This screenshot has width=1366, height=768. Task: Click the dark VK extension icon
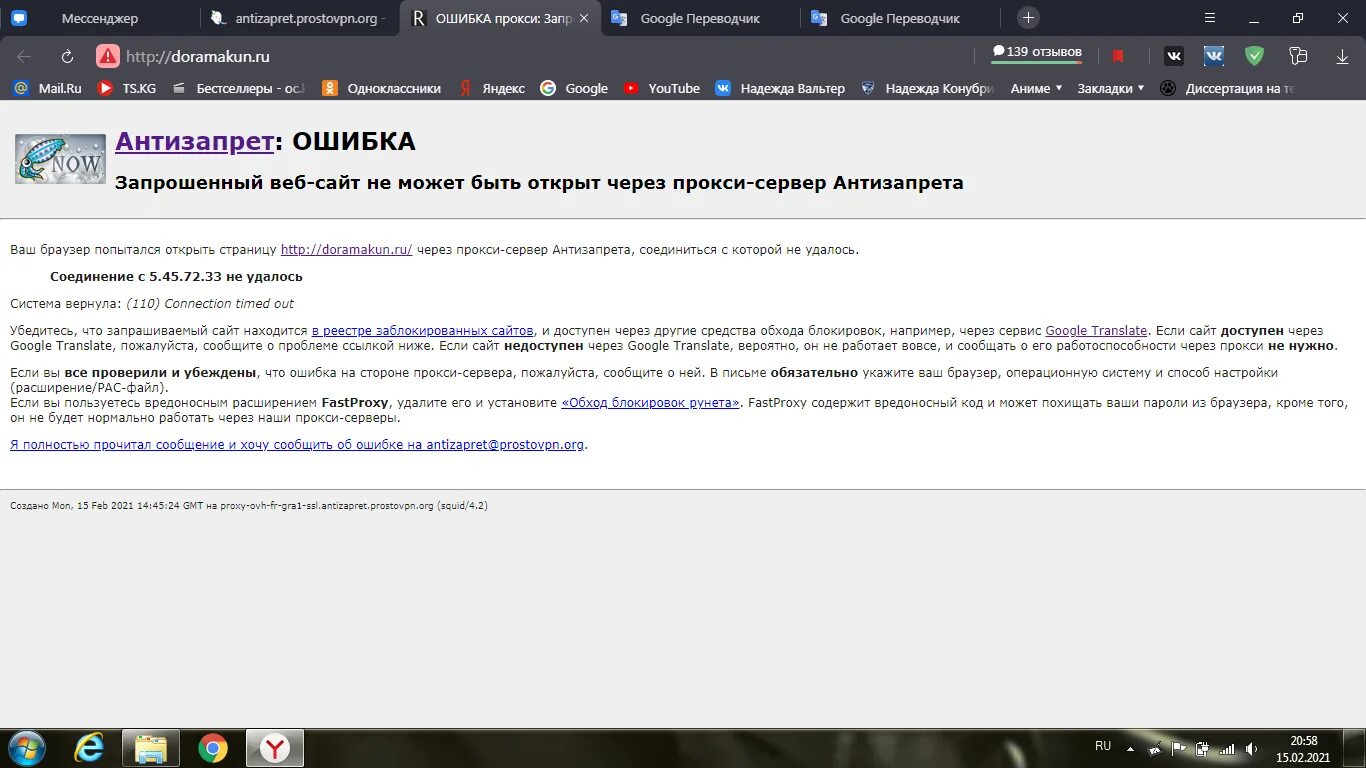point(1173,56)
